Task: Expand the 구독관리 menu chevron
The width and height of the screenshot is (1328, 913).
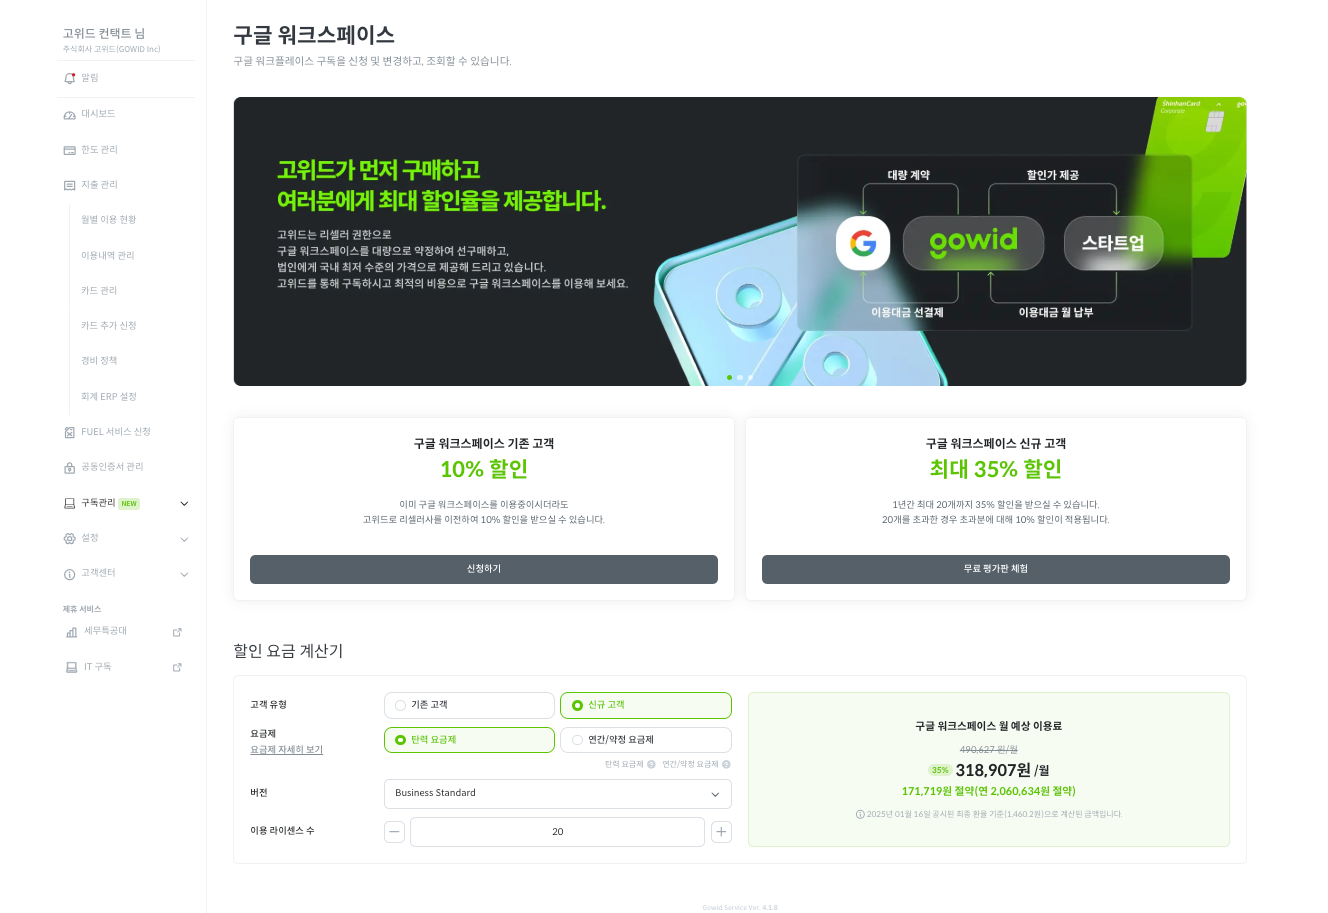Action: [184, 504]
